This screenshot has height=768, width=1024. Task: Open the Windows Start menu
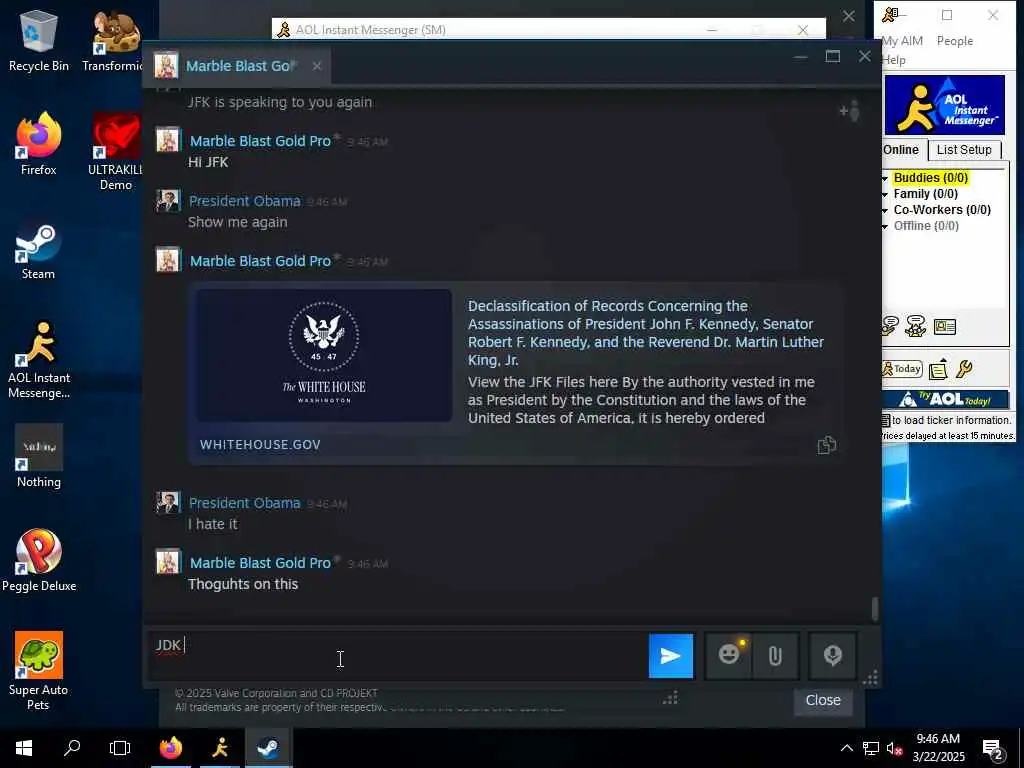click(24, 748)
